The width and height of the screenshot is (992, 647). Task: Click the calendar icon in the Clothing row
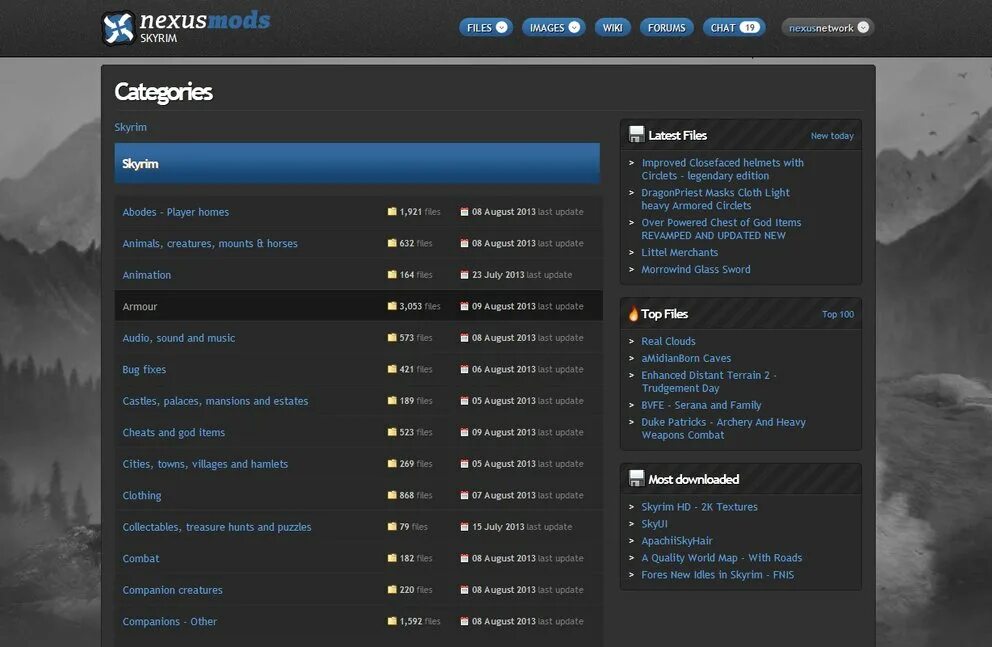click(464, 495)
